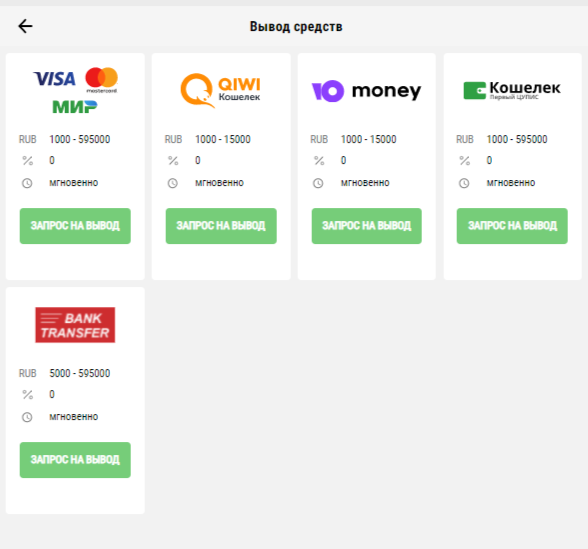Image resolution: width=588 pixels, height=549 pixels.
Task: Request withdrawal via Visa/Mastercard/MIR
Action: click(75, 226)
